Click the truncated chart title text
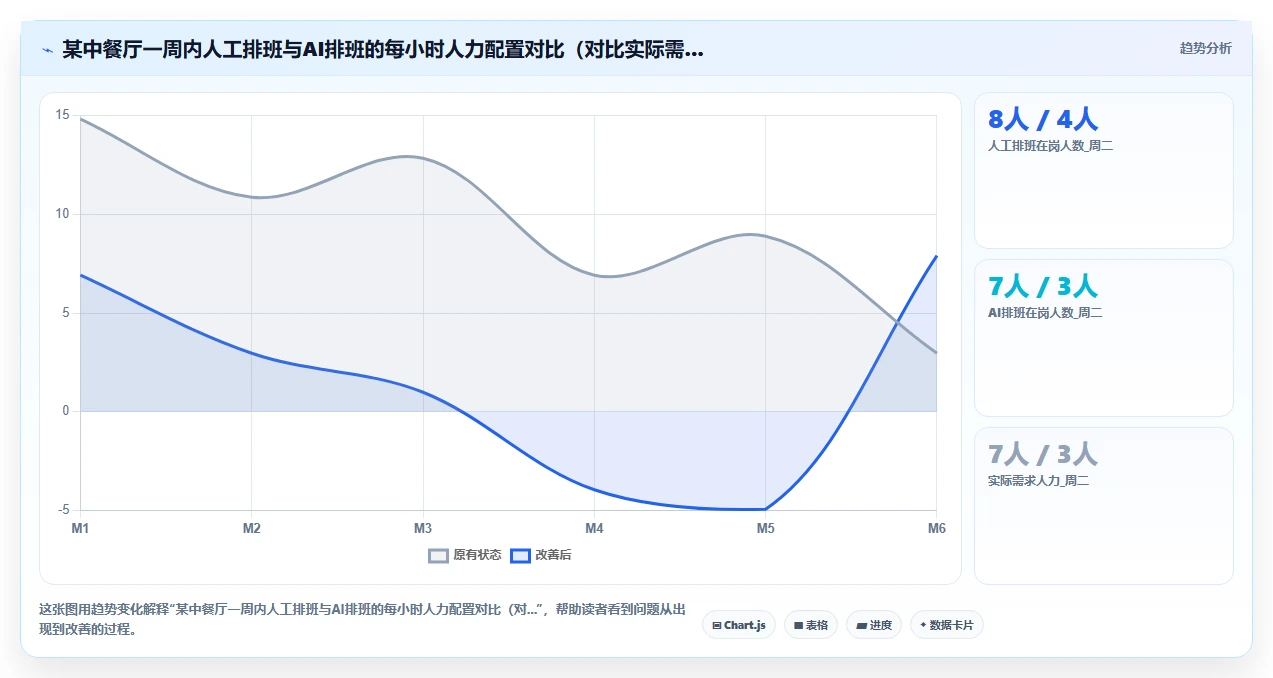 (383, 50)
